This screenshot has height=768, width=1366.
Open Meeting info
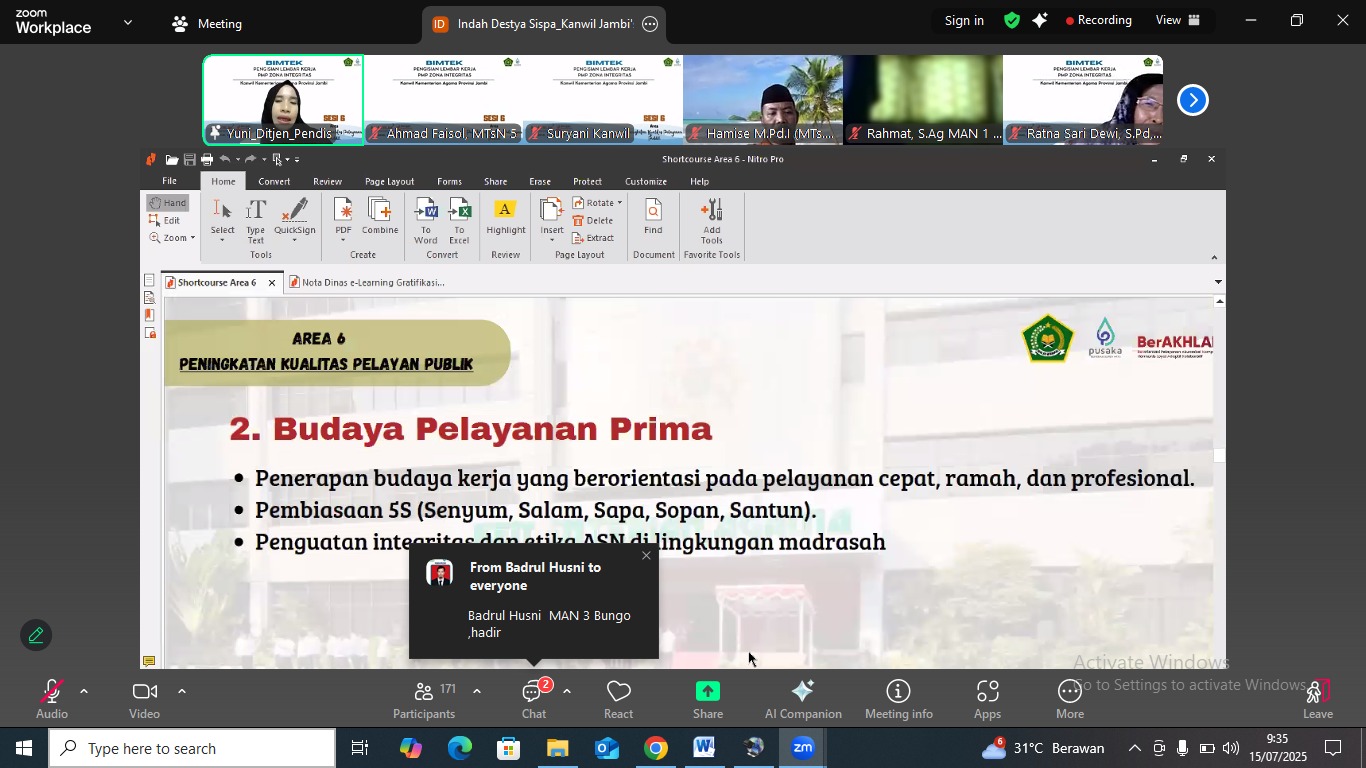(898, 698)
